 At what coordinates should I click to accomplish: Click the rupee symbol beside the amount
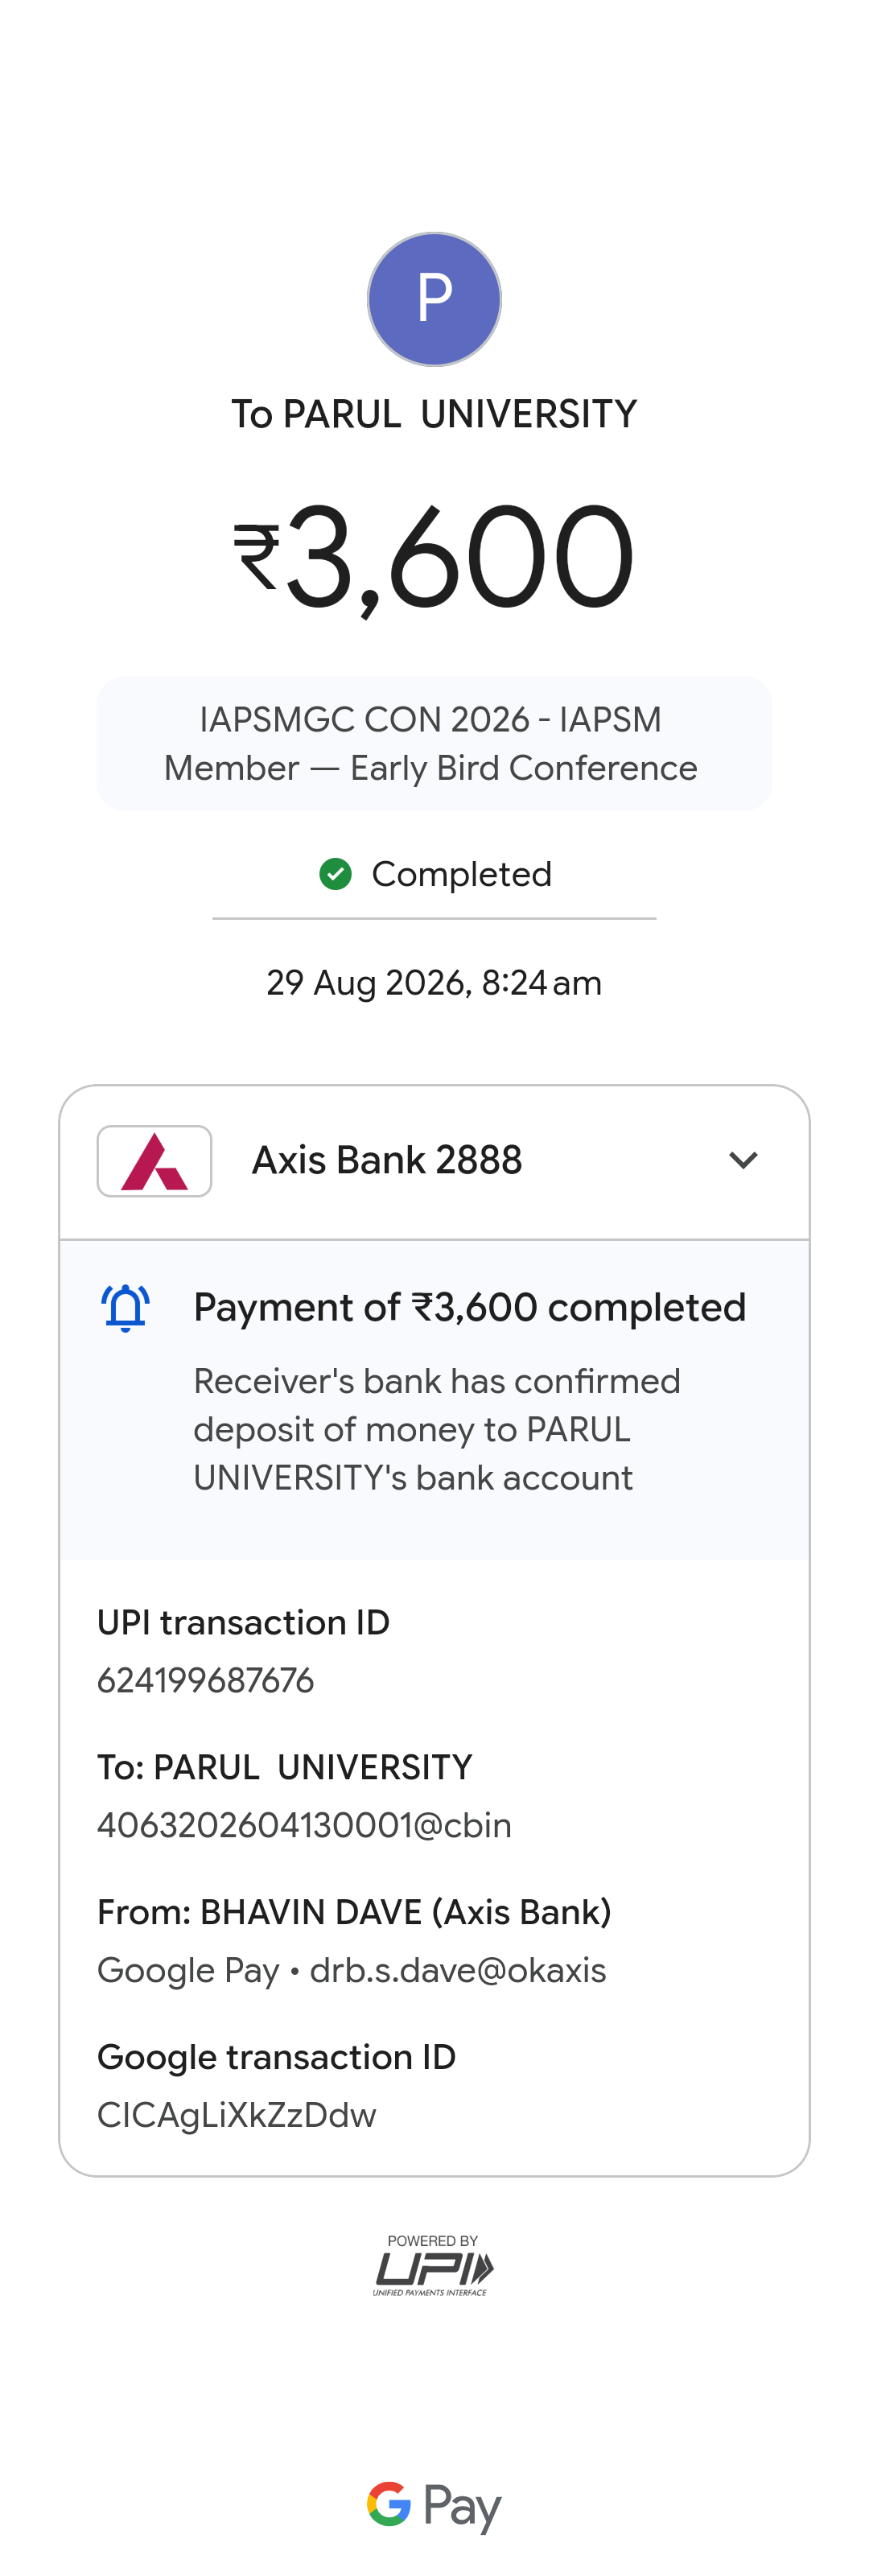(256, 556)
